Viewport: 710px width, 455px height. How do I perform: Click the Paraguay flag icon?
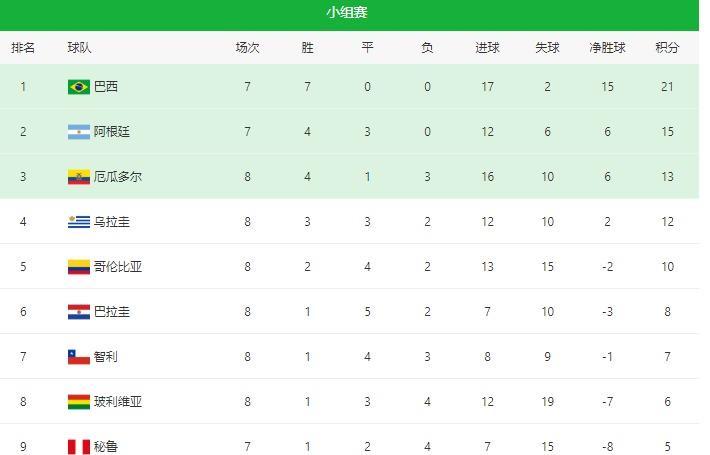pyautogui.click(x=79, y=311)
